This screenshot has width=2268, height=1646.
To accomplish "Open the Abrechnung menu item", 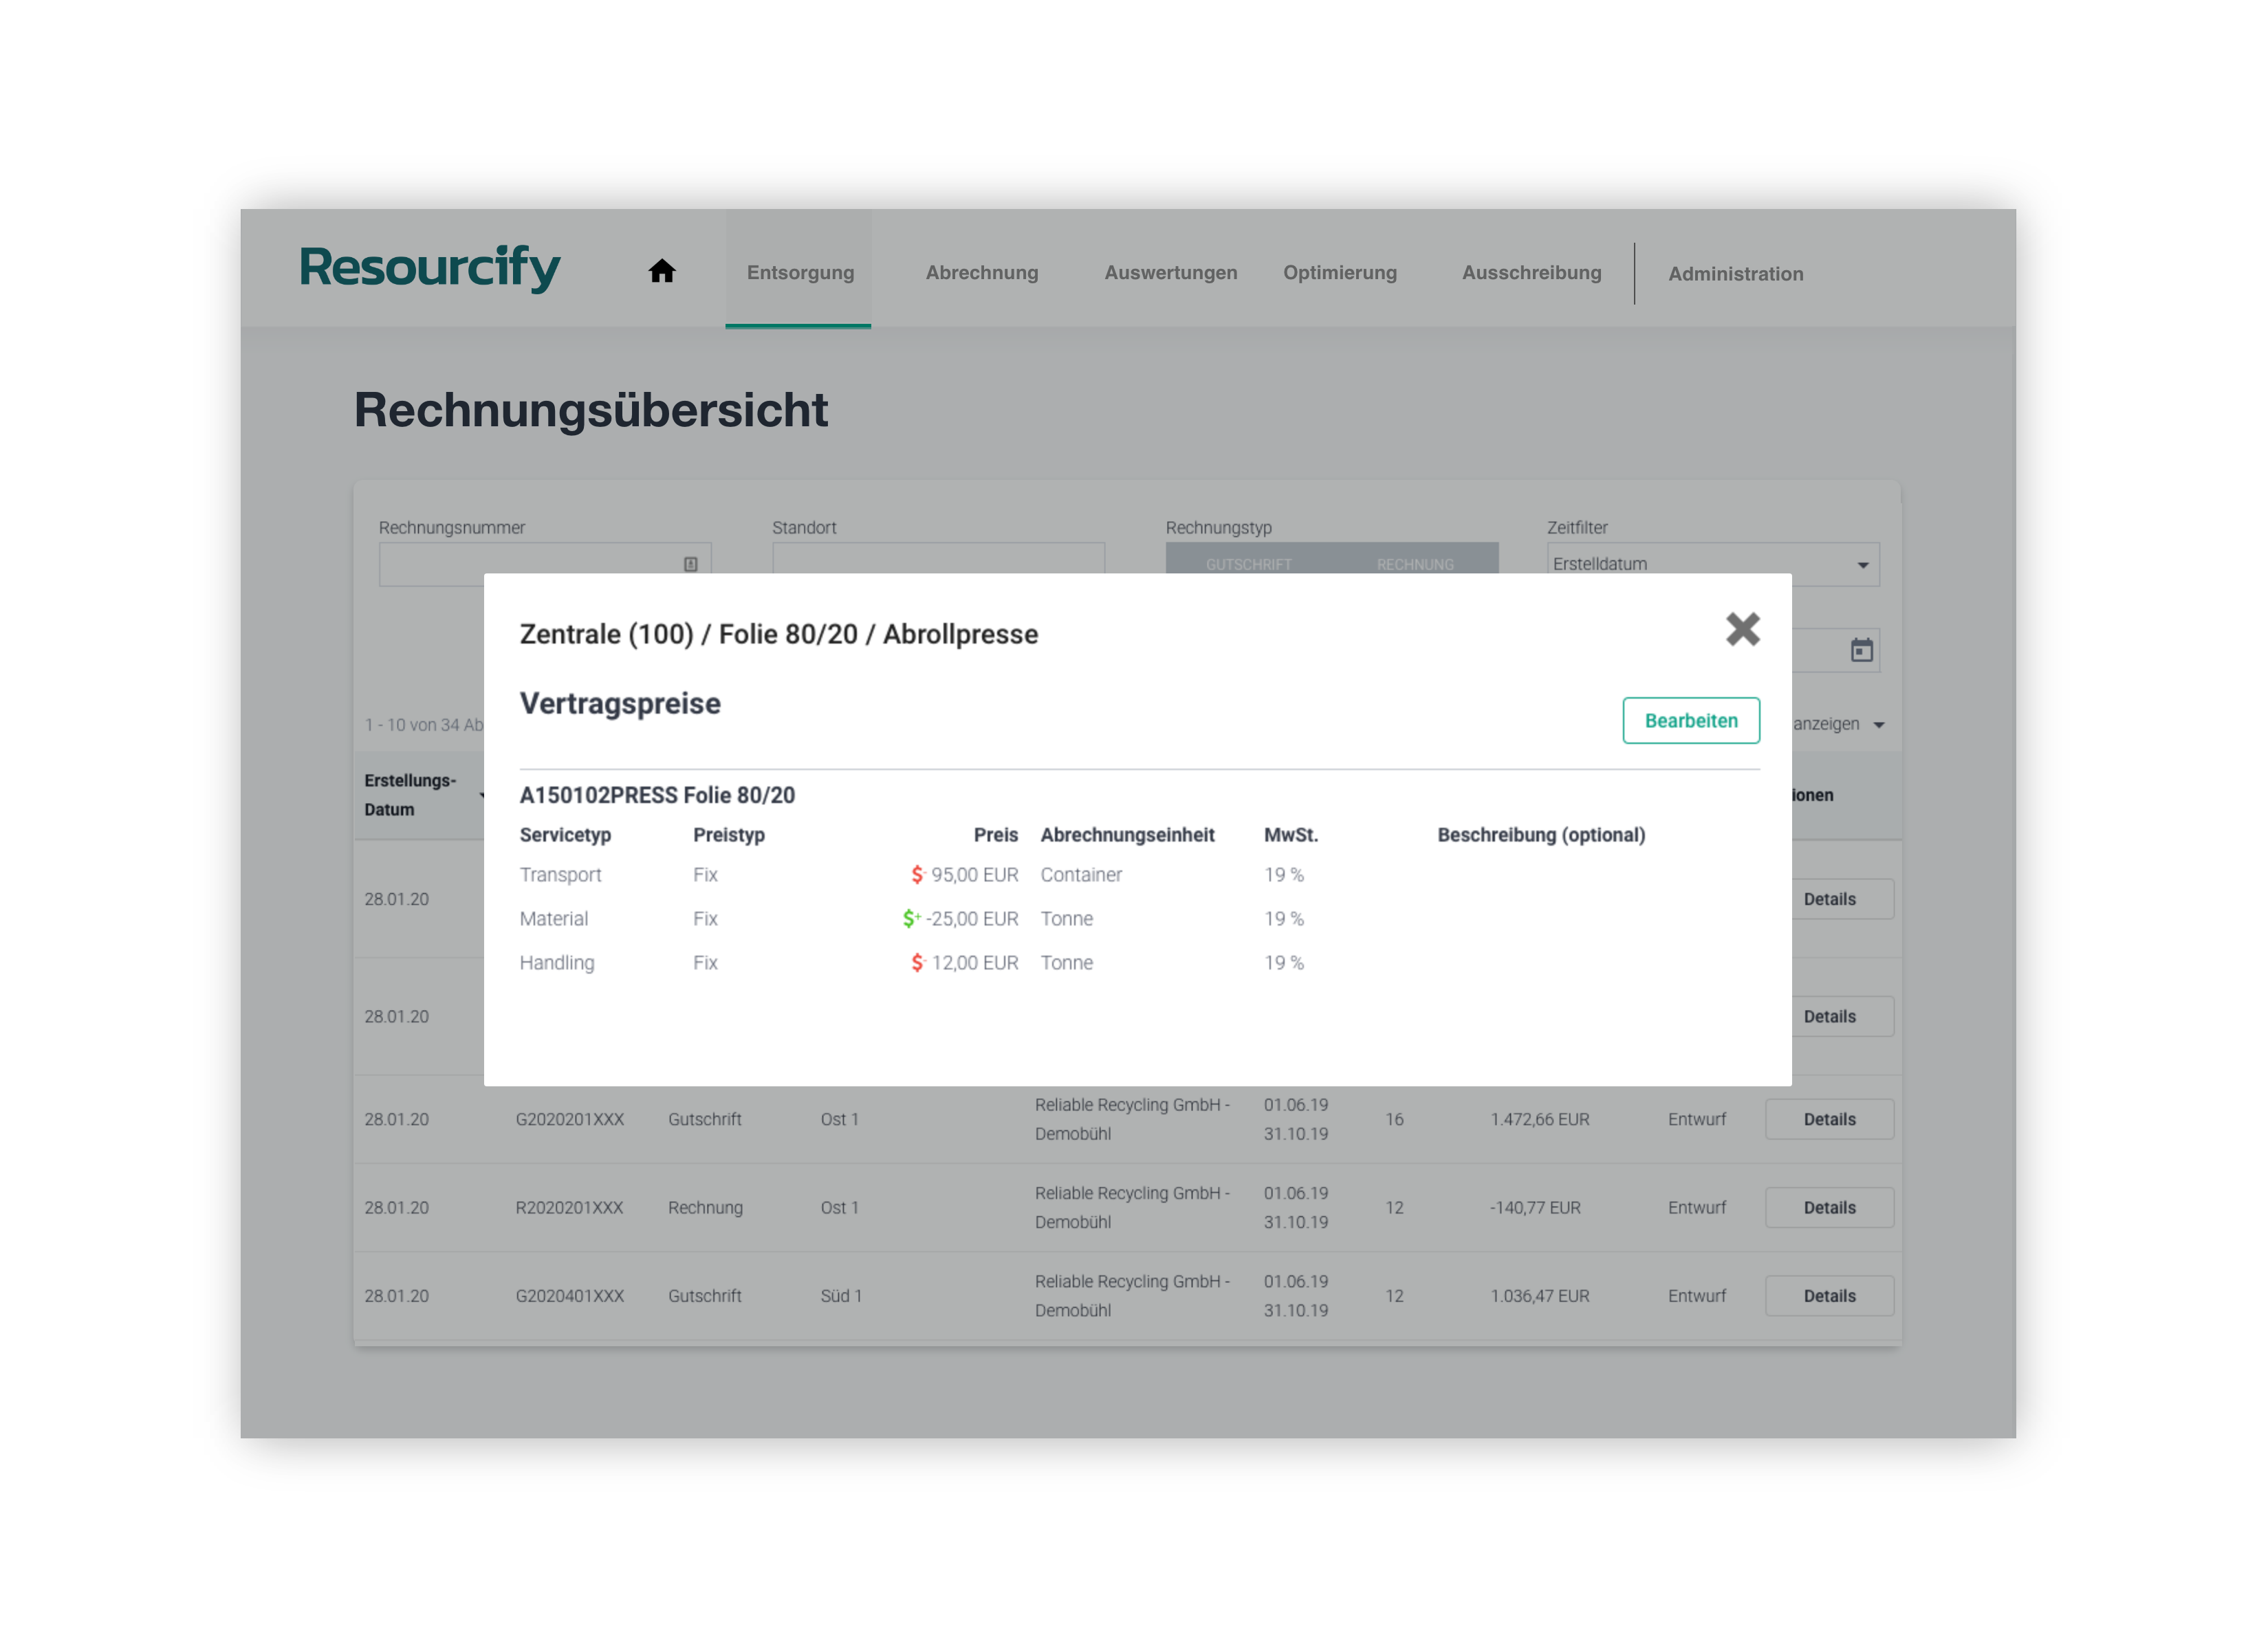I will pos(981,272).
